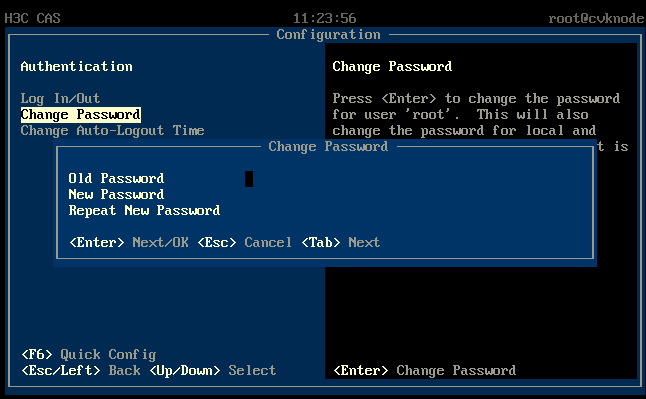Click <Enter> Change Password in right pane
Image resolution: width=646 pixels, height=399 pixels.
tap(424, 371)
